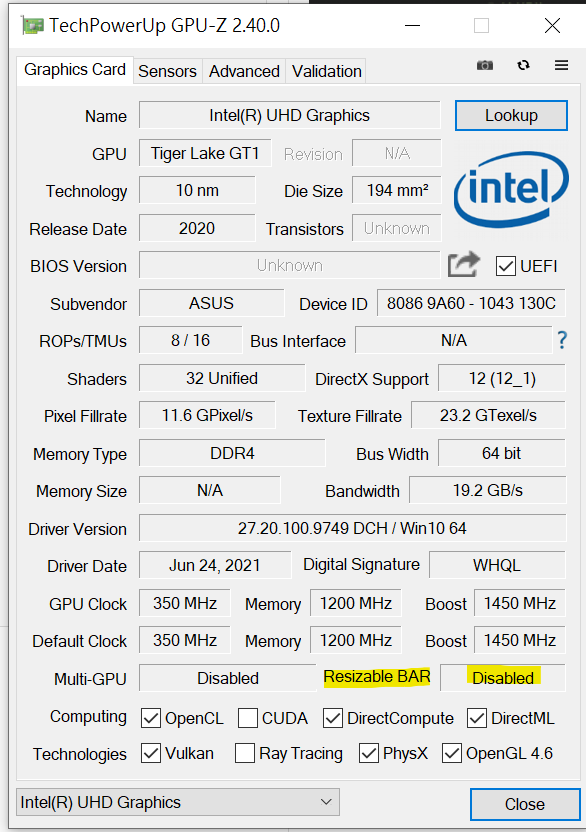
Task: Maximize the GPU-Z window
Action: pos(481,25)
